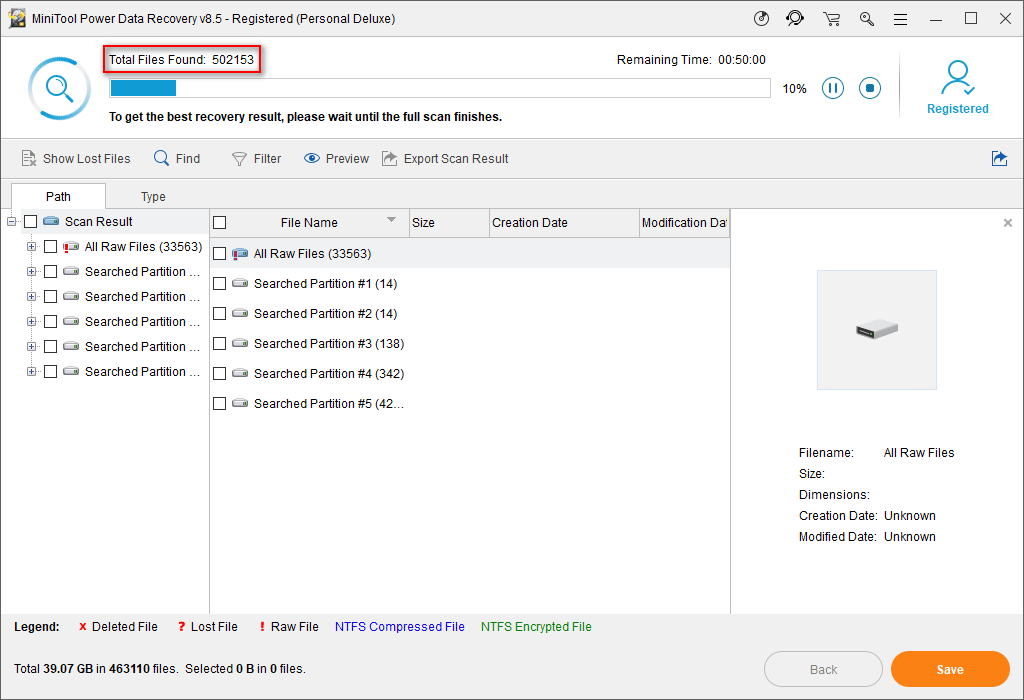The image size is (1024, 700).
Task: Click the register key icon
Action: click(x=866, y=19)
